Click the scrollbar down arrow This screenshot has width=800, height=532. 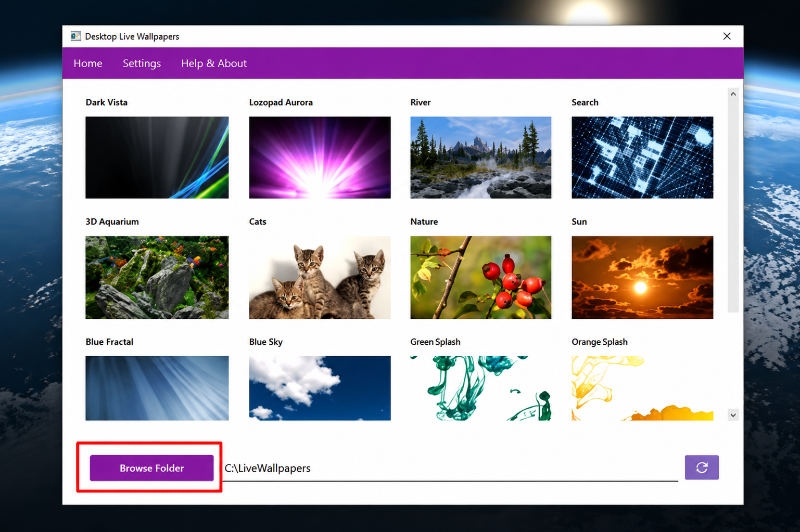(x=733, y=415)
